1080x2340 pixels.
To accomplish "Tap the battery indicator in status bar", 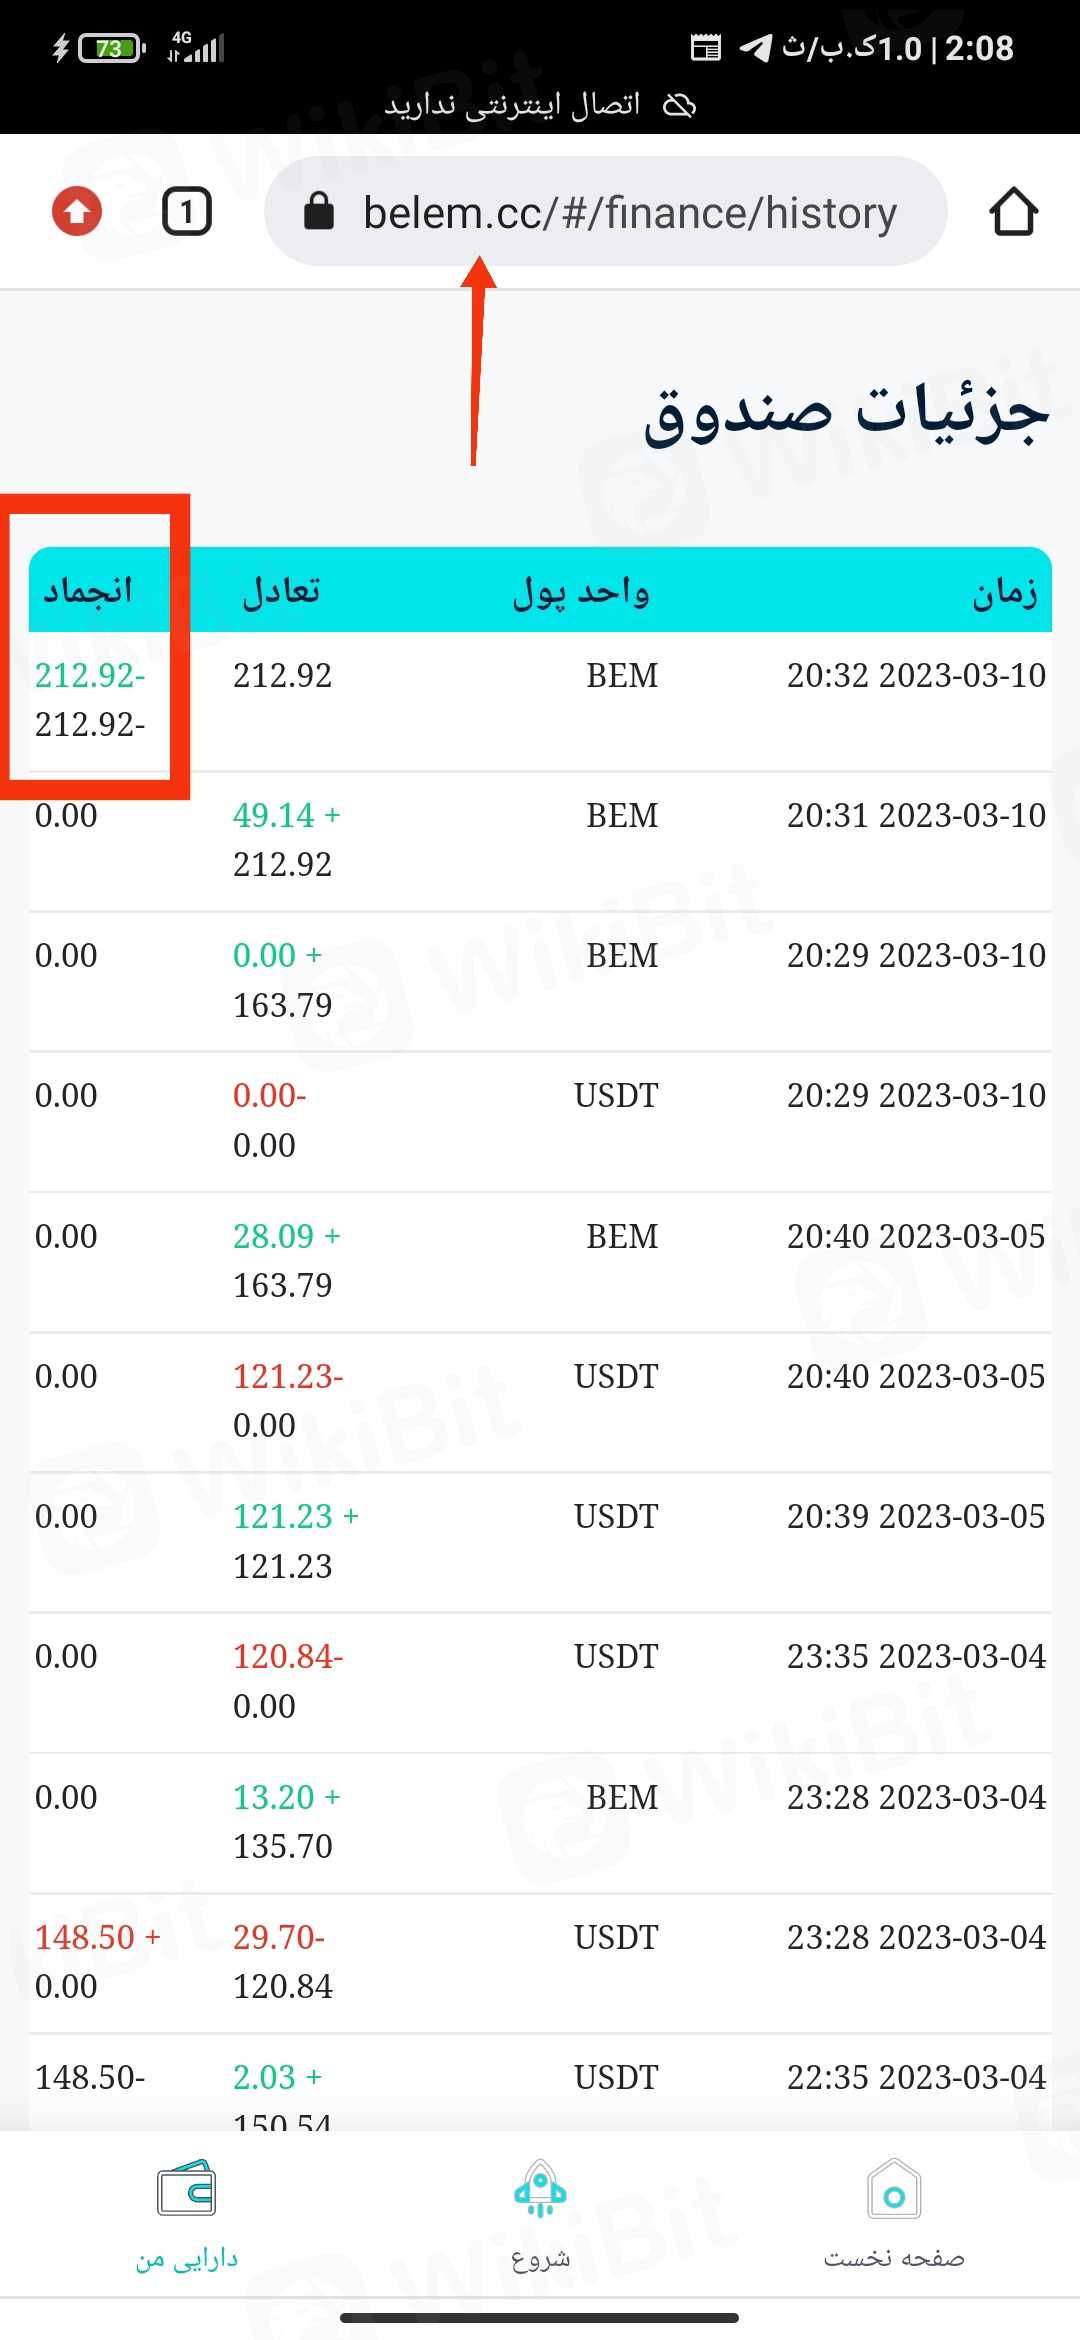I will (111, 47).
